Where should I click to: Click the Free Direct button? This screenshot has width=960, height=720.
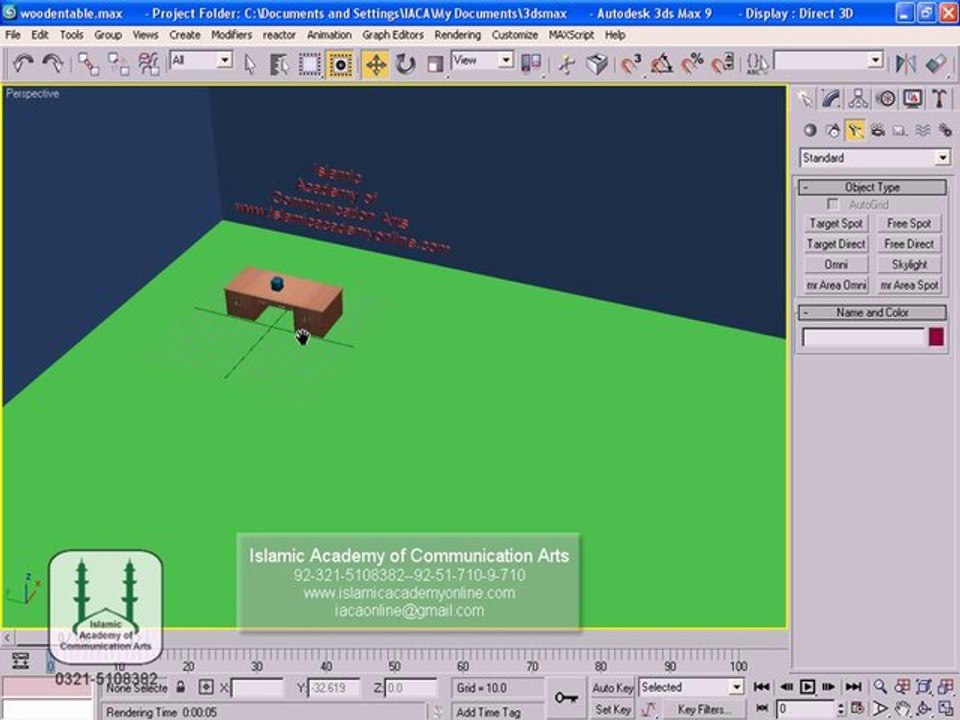909,244
